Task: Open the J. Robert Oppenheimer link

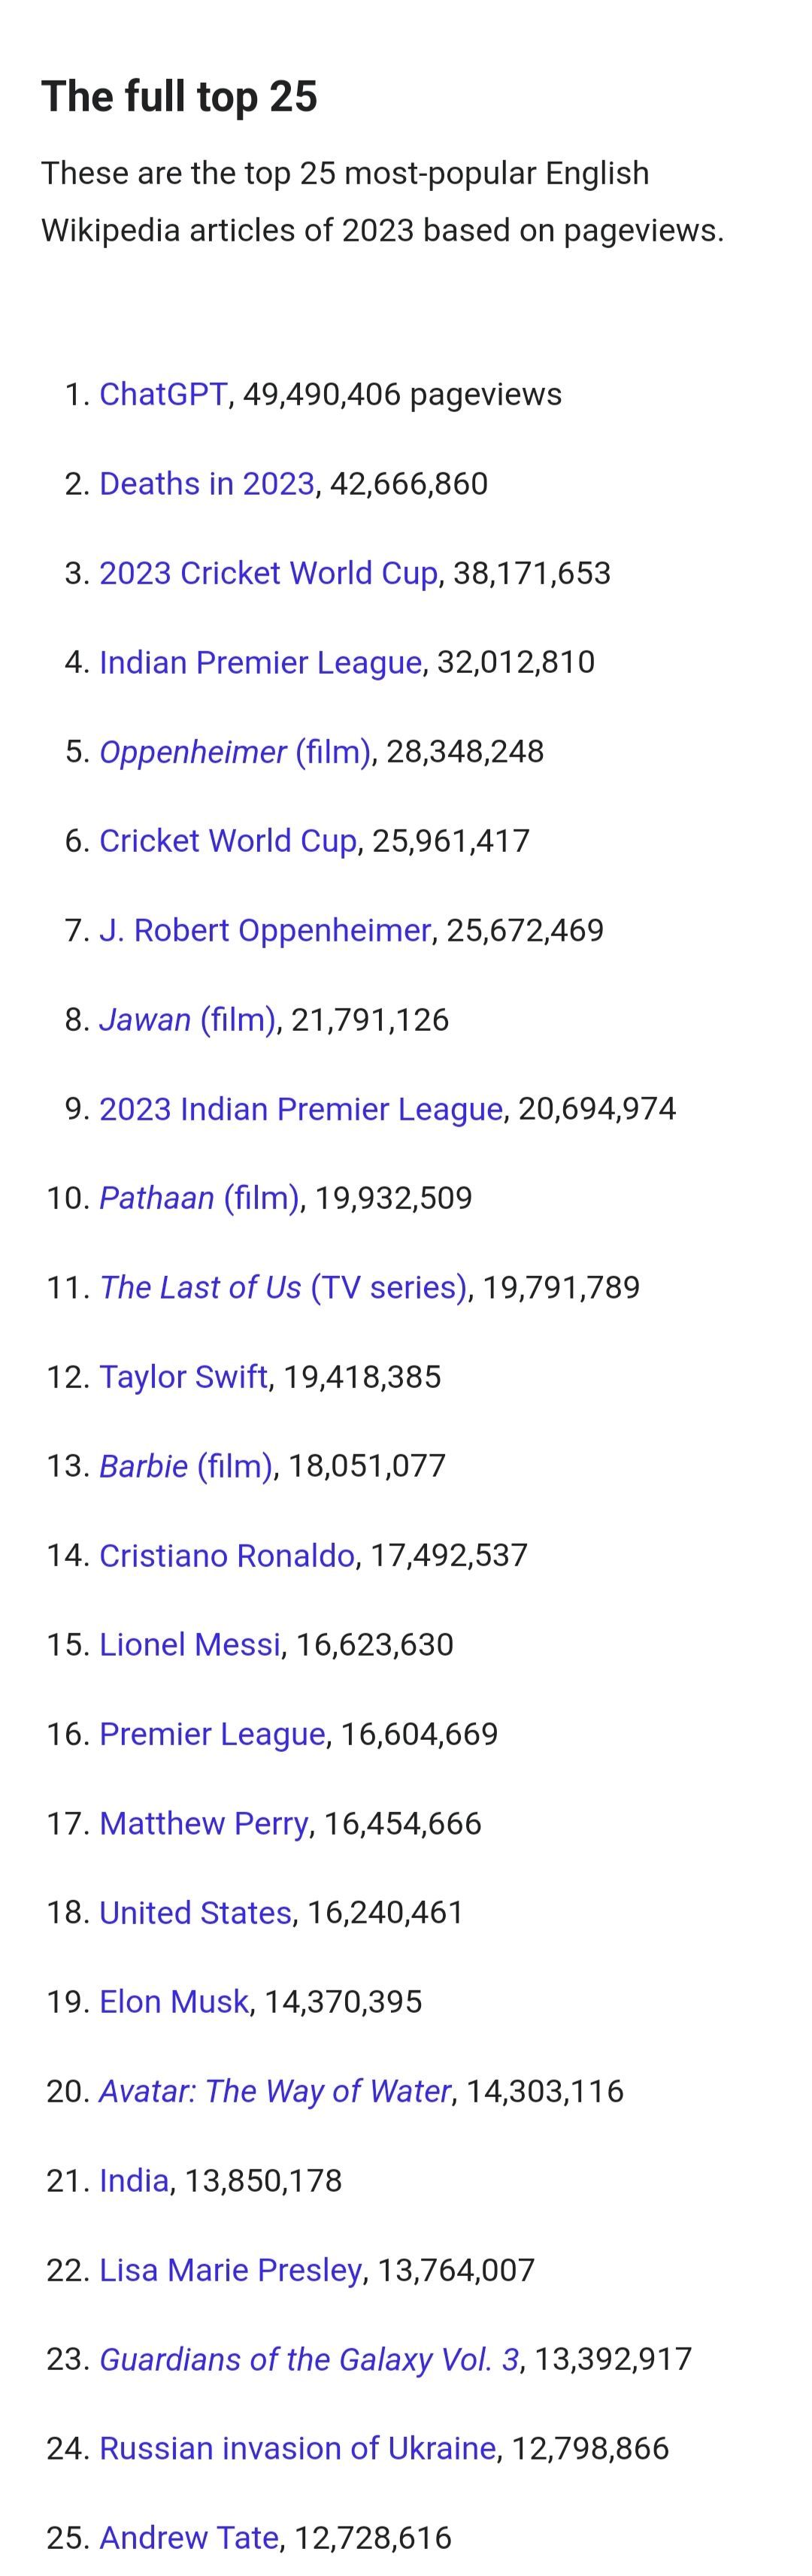Action: tap(265, 930)
